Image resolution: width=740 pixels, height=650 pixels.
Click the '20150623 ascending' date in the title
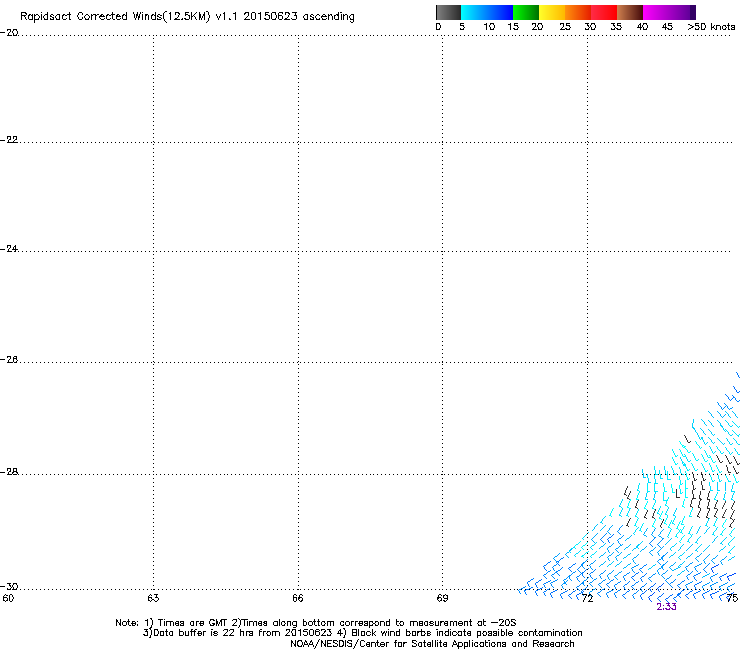click(x=299, y=17)
